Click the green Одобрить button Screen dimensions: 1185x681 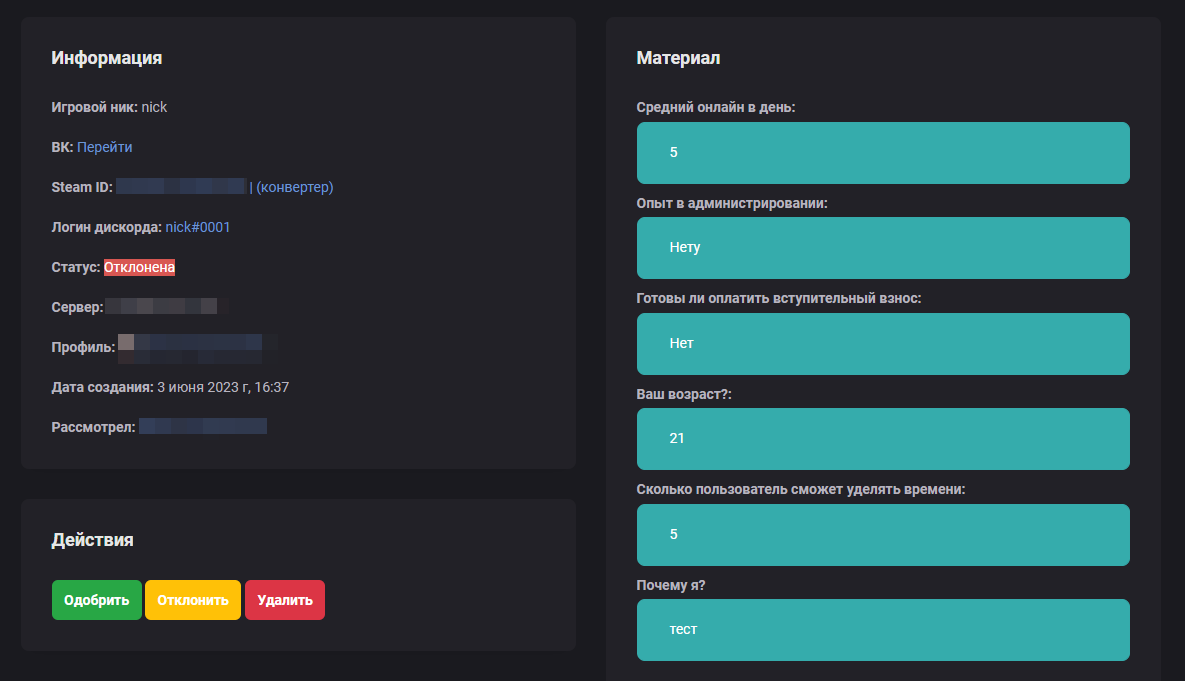[96, 600]
